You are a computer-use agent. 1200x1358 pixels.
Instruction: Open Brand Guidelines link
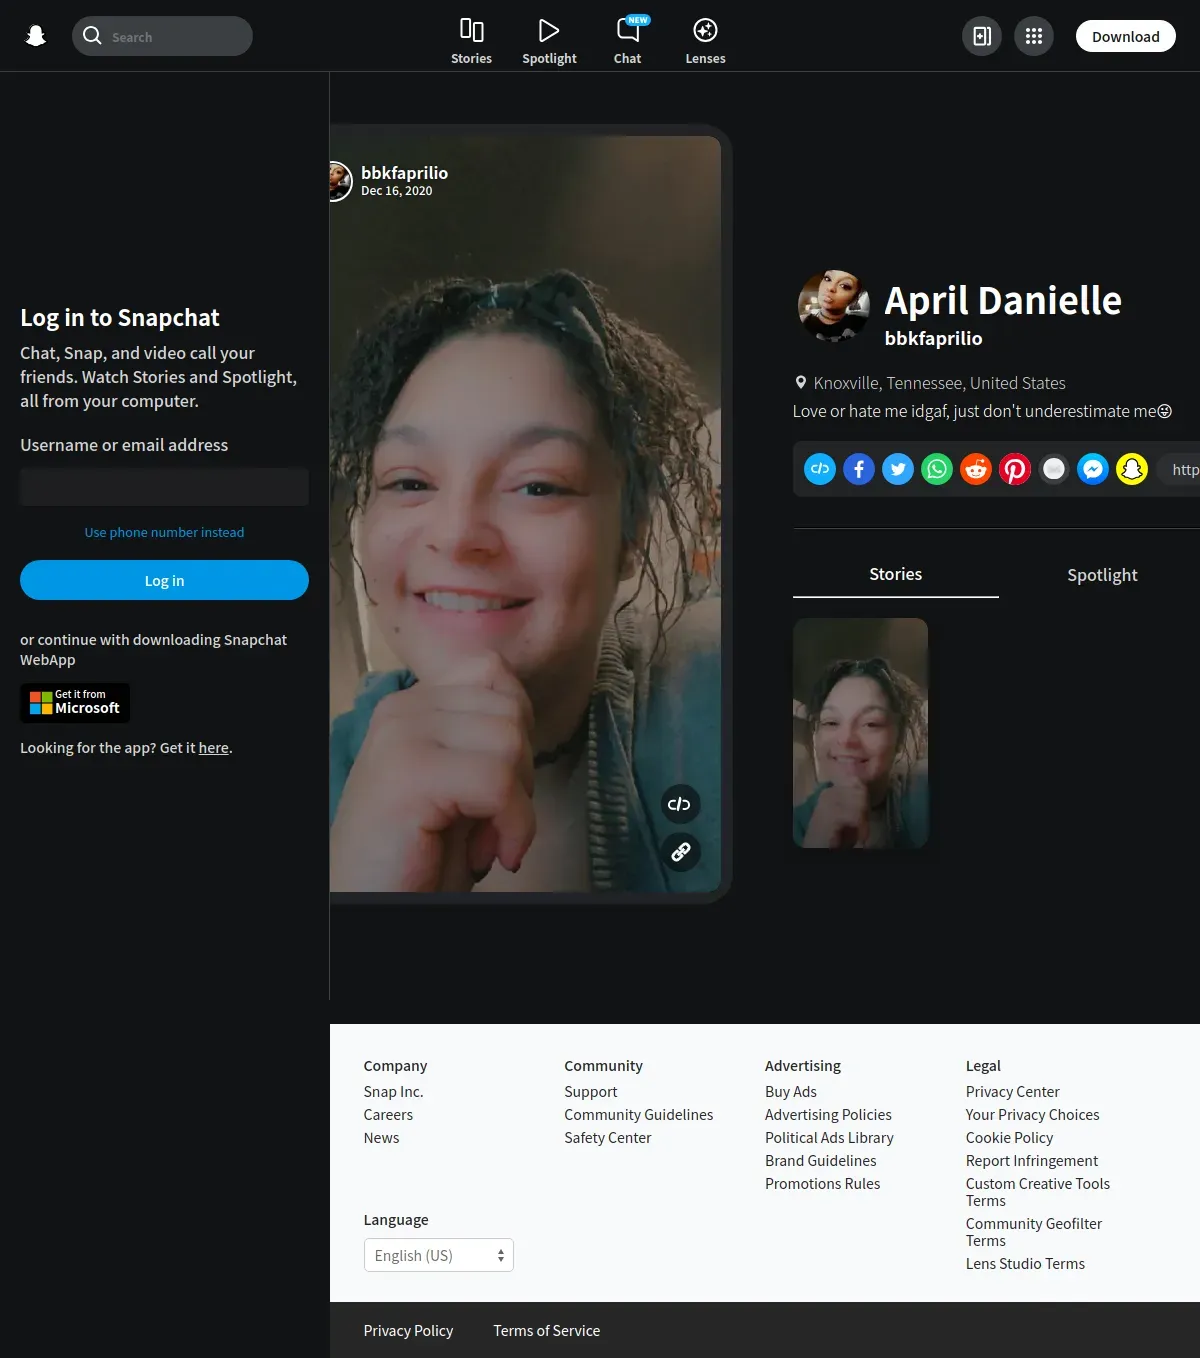pyautogui.click(x=821, y=1161)
